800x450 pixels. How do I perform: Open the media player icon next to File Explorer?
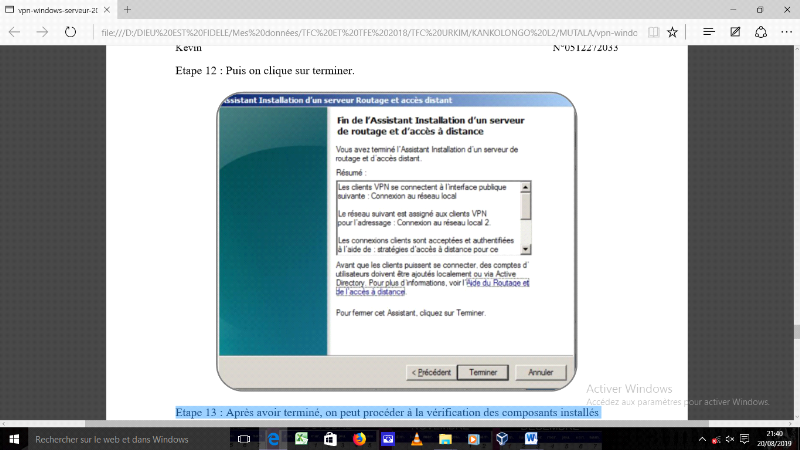pyautogui.click(x=473, y=439)
